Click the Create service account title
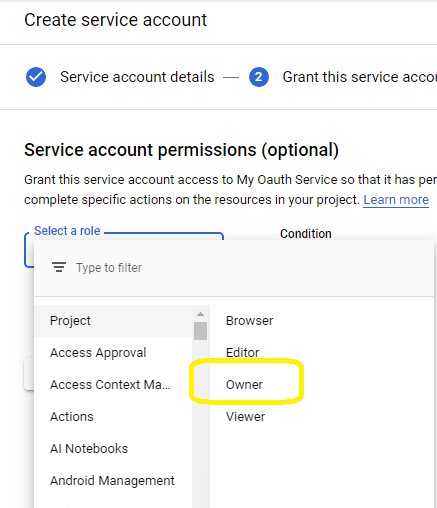Screen dimensions: 437x508 click(x=115, y=20)
